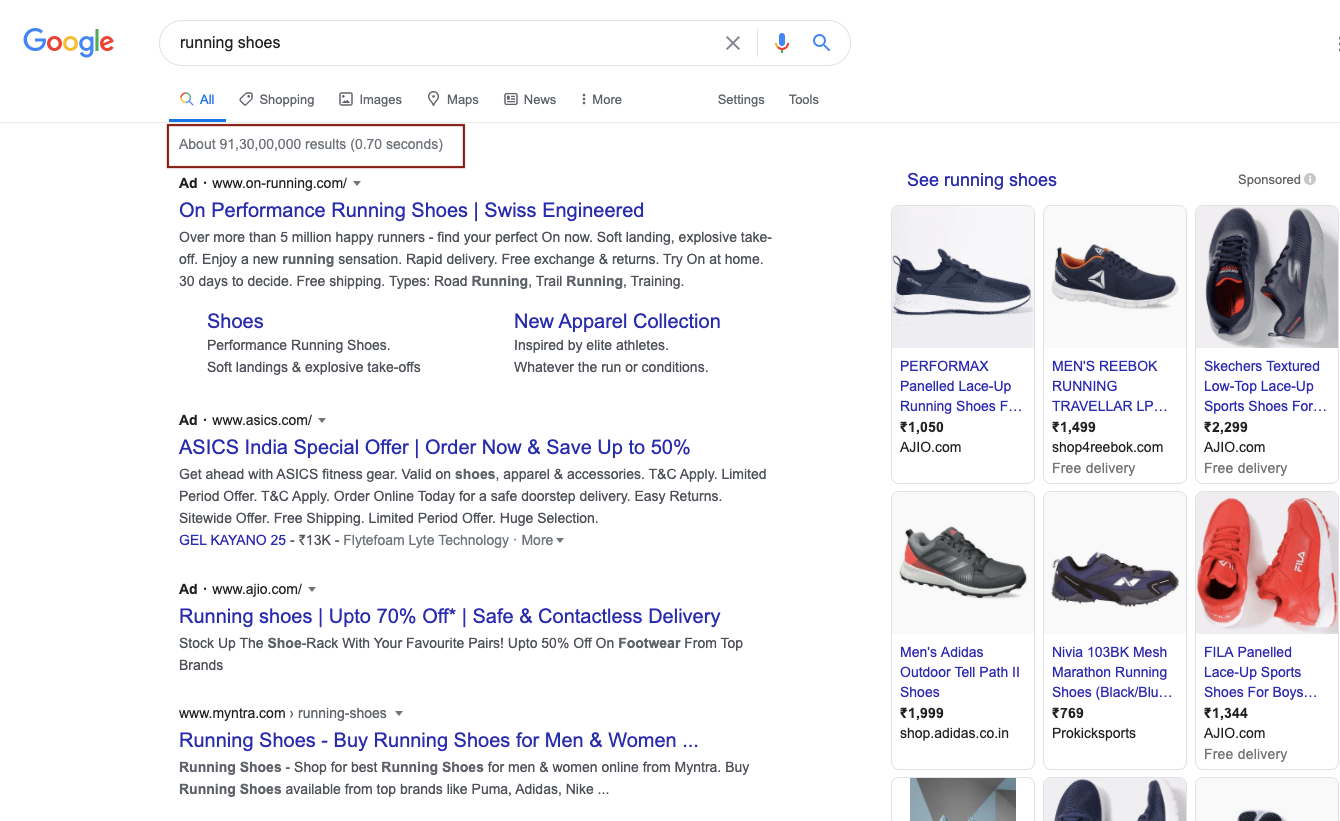This screenshot has width=1340, height=821.
Task: Click shop4reebok.com seller text
Action: click(1108, 447)
